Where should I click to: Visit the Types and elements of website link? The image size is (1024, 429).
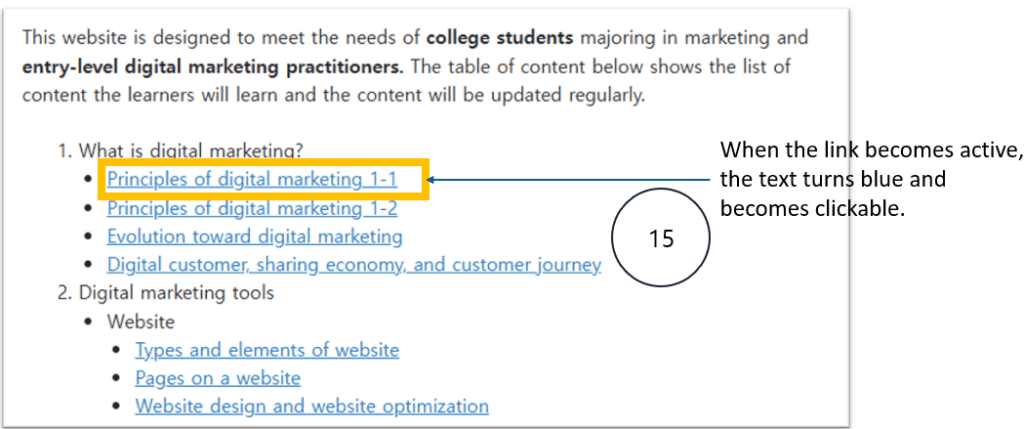[267, 350]
